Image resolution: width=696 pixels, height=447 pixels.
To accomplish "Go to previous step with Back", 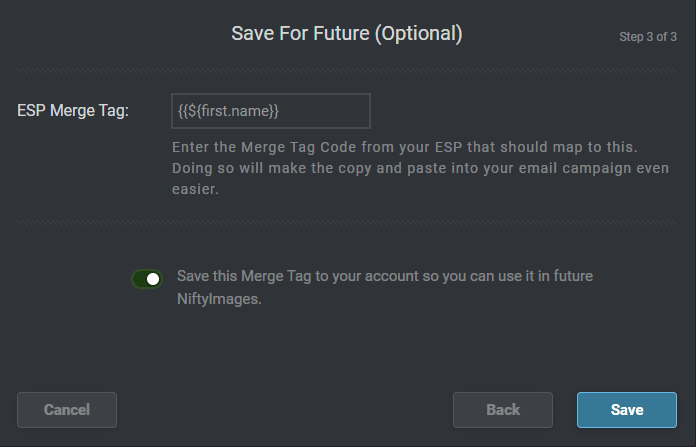I will click(x=502, y=410).
